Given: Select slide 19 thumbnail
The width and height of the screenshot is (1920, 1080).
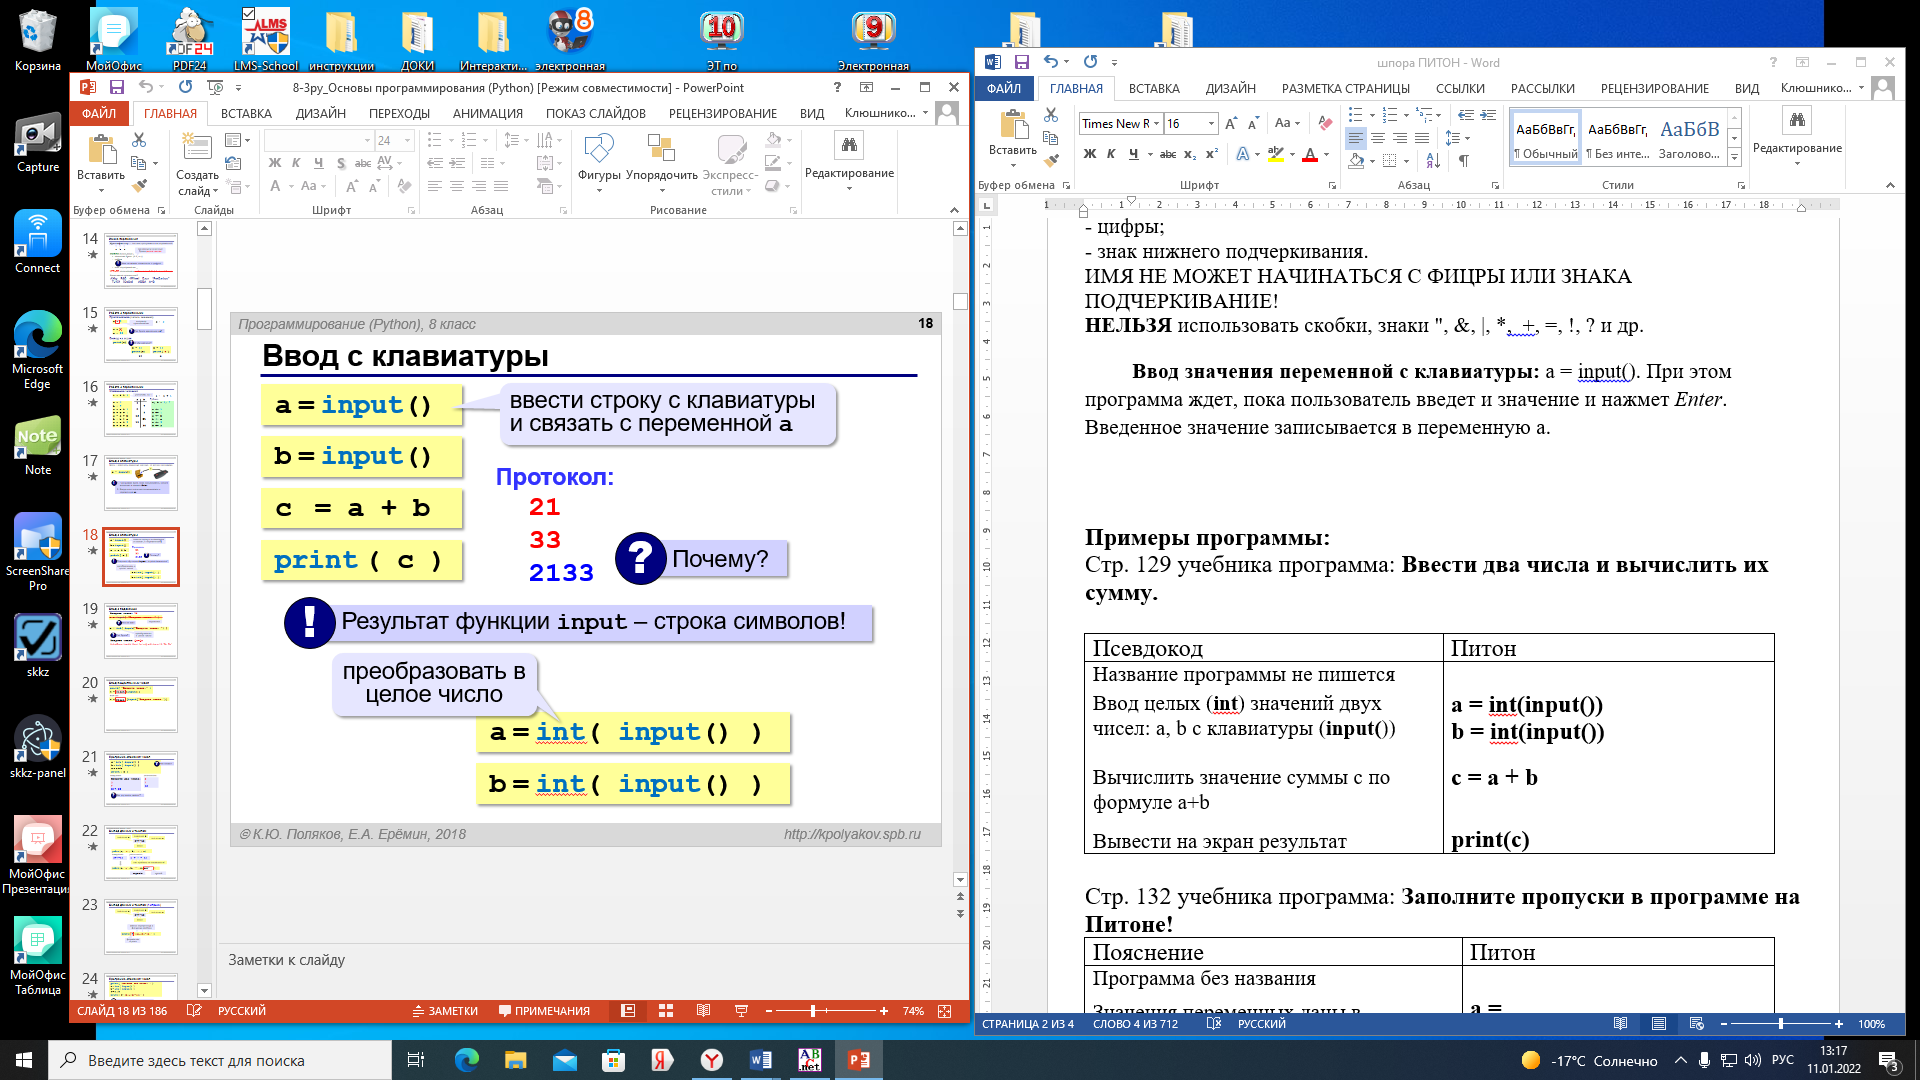Looking at the screenshot, I should (x=141, y=630).
